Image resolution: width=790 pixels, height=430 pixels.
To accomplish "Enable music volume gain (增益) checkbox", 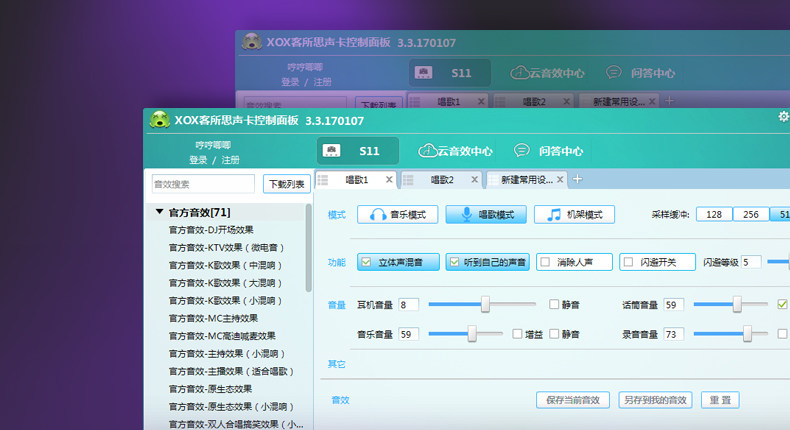I will [517, 334].
